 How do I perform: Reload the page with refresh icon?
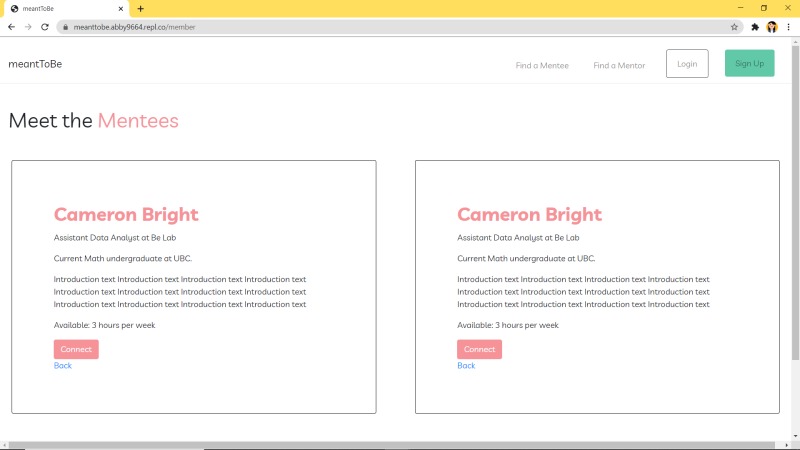click(x=45, y=27)
